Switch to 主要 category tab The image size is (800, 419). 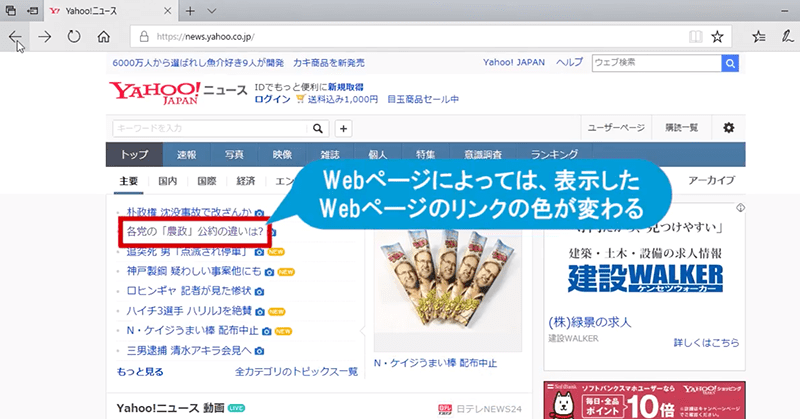pos(129,181)
